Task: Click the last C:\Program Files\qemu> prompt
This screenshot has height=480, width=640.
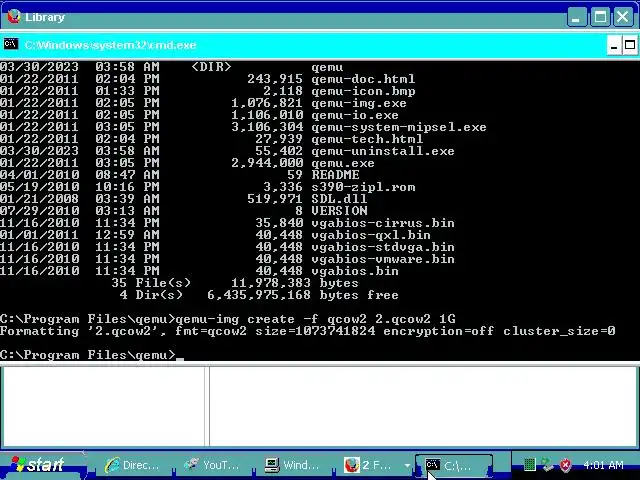Action: pos(87,355)
